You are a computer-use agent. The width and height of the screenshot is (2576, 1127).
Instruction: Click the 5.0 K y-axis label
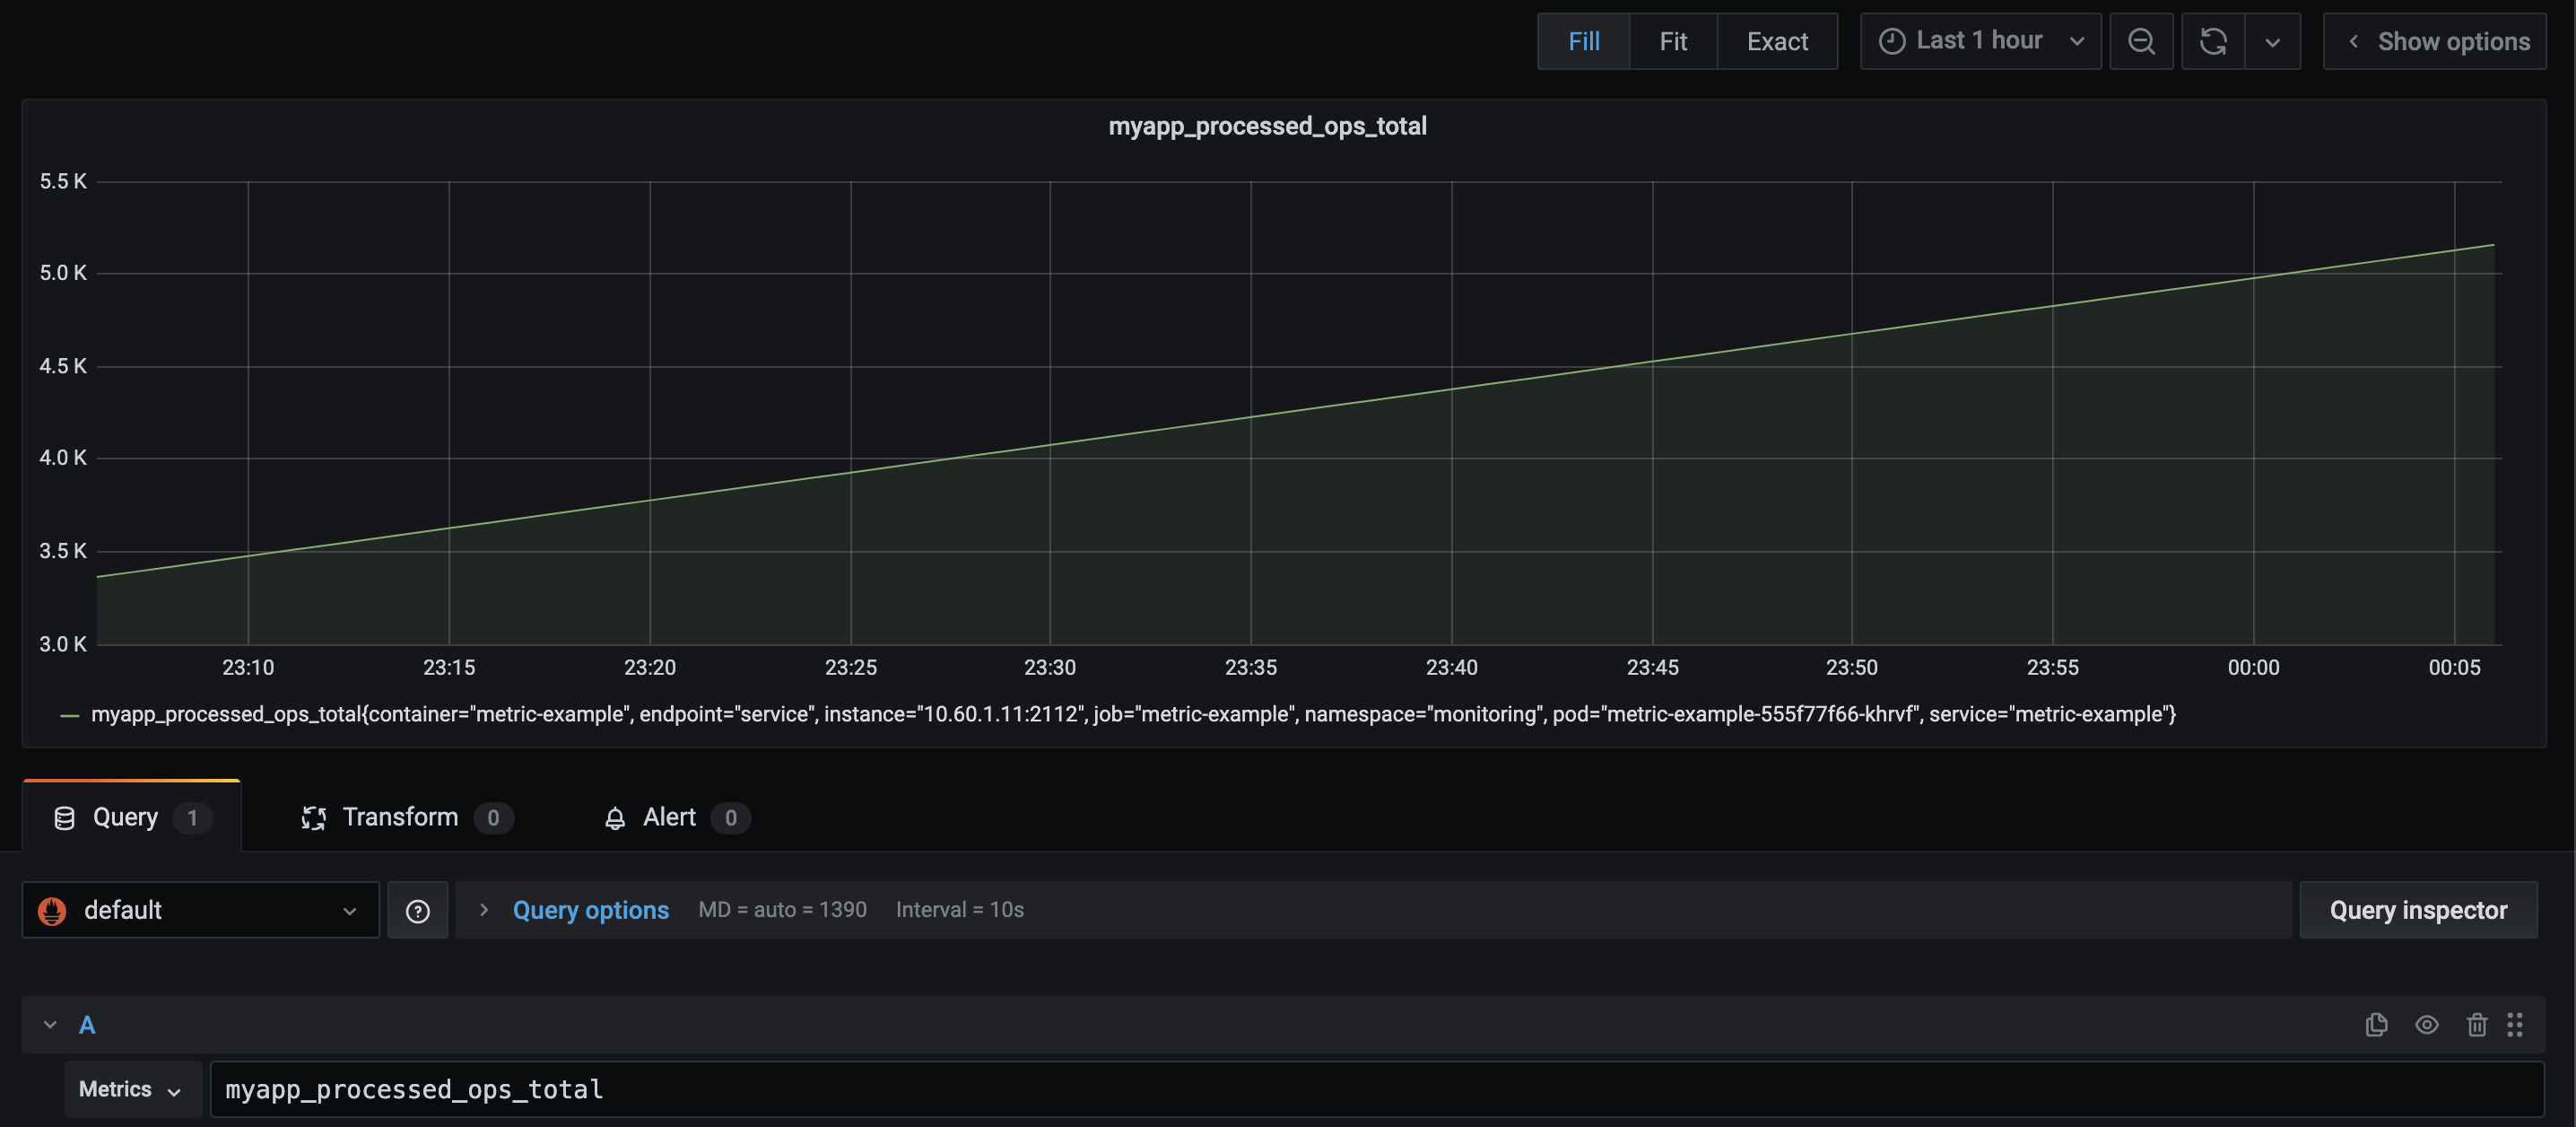tap(63, 273)
